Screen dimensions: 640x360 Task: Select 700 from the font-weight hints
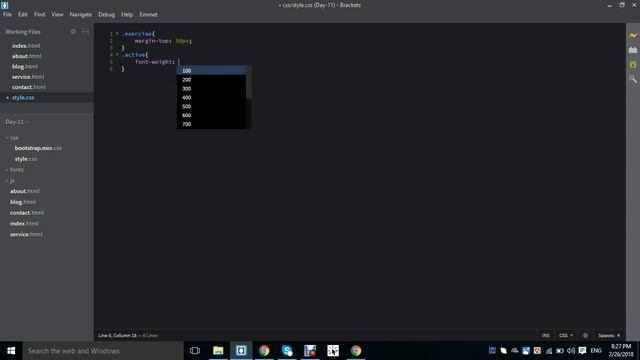[x=211, y=124]
